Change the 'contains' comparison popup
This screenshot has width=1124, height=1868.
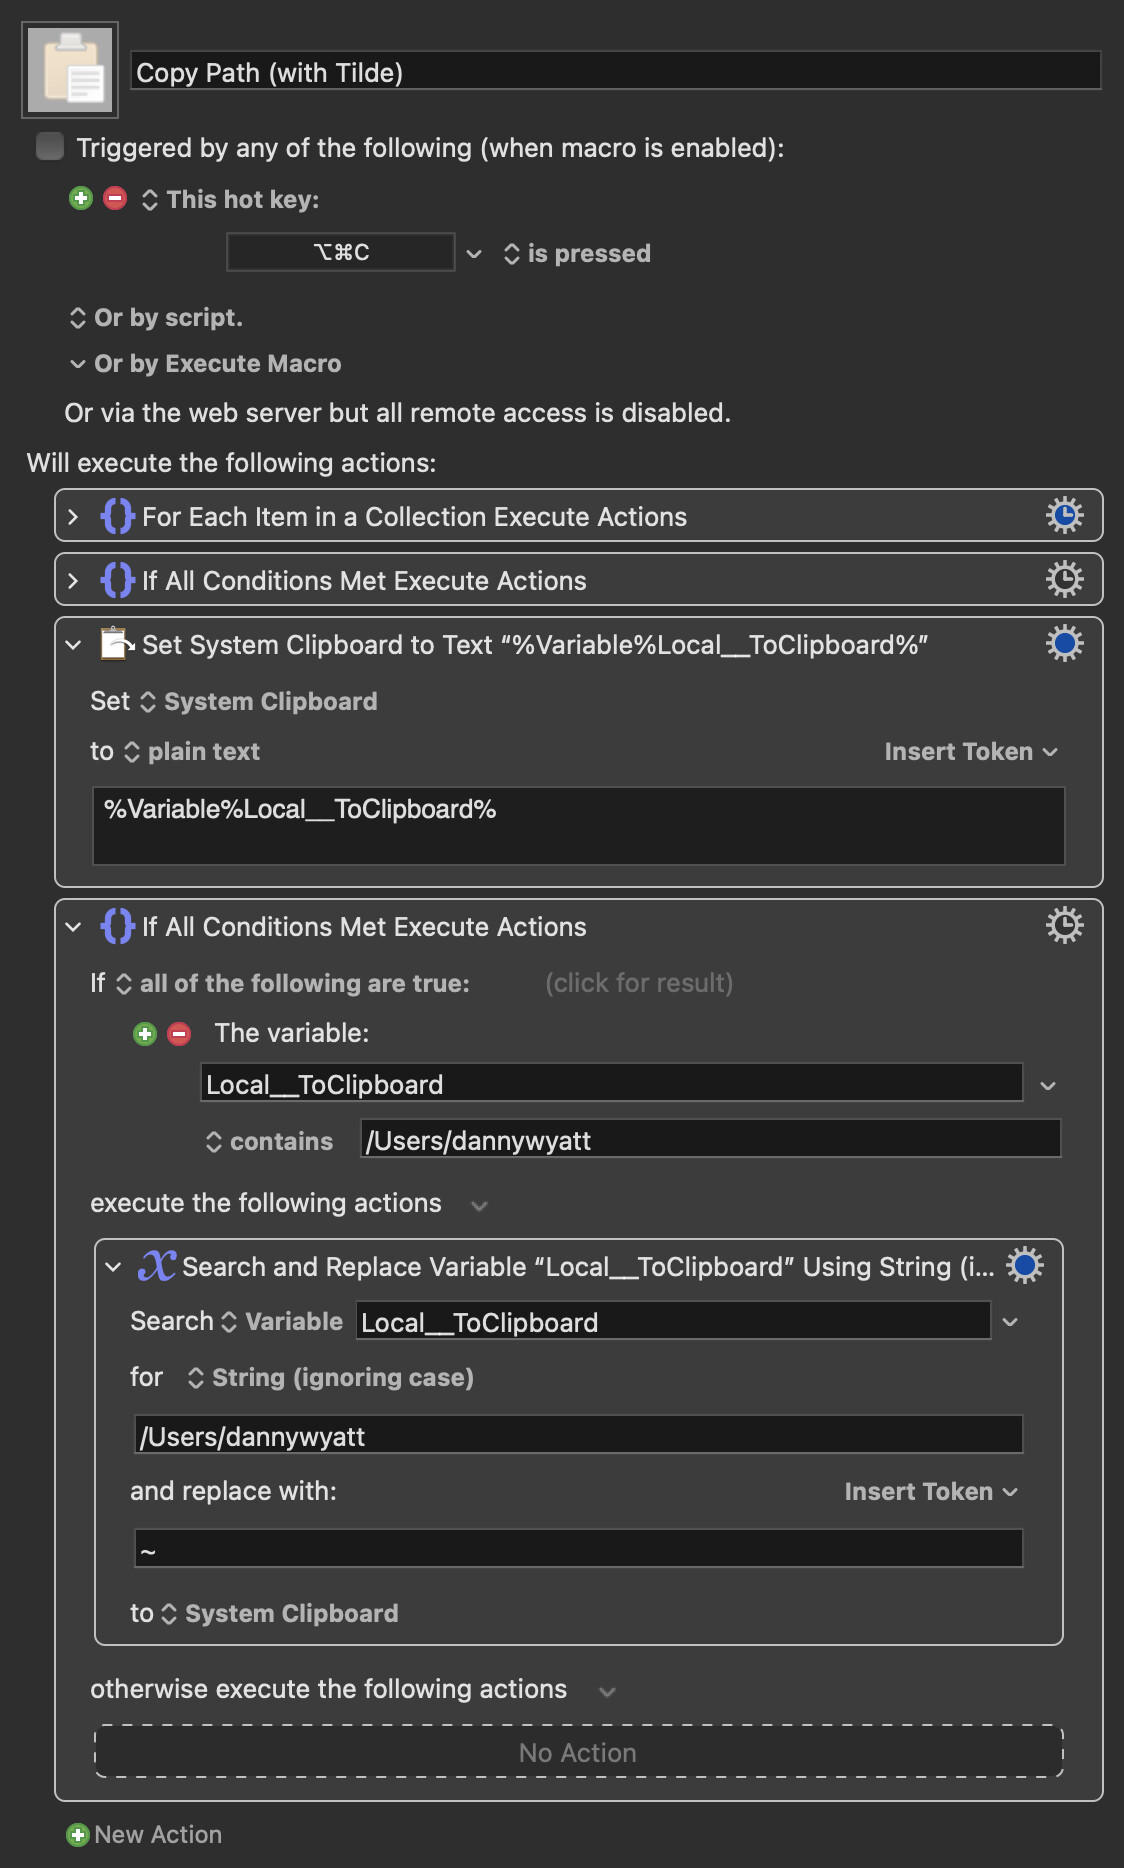[269, 1142]
